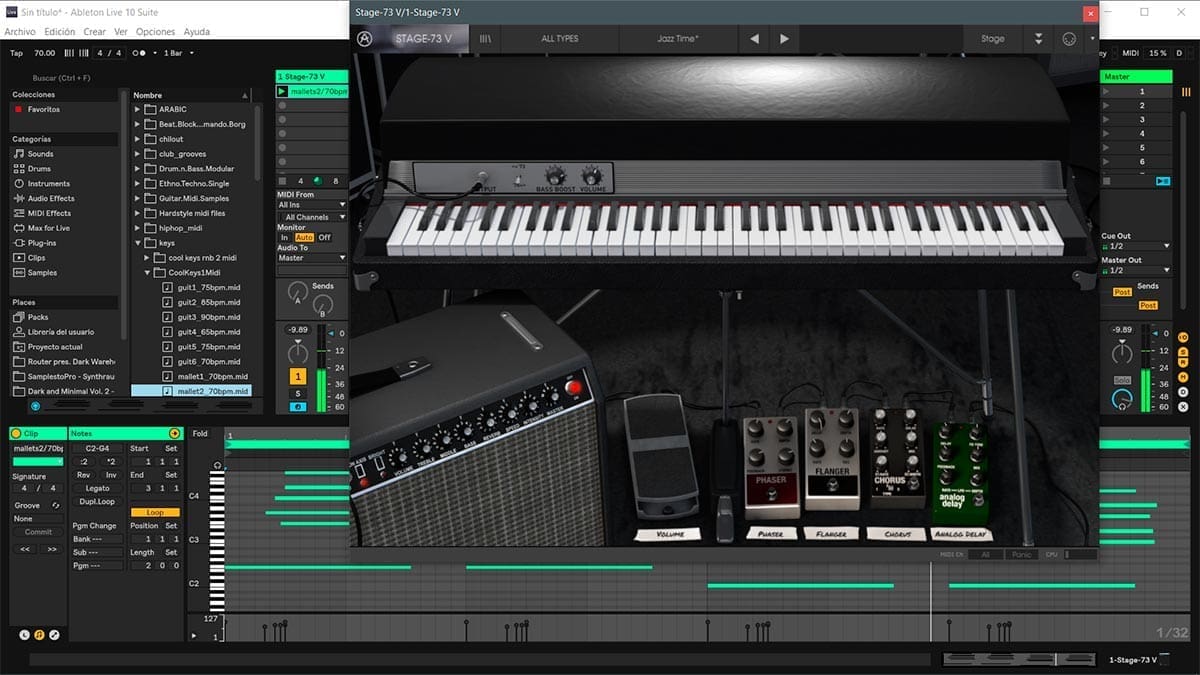Open Cue Out 1/2 dropdown
The width and height of the screenshot is (1200, 675).
click(x=1136, y=246)
